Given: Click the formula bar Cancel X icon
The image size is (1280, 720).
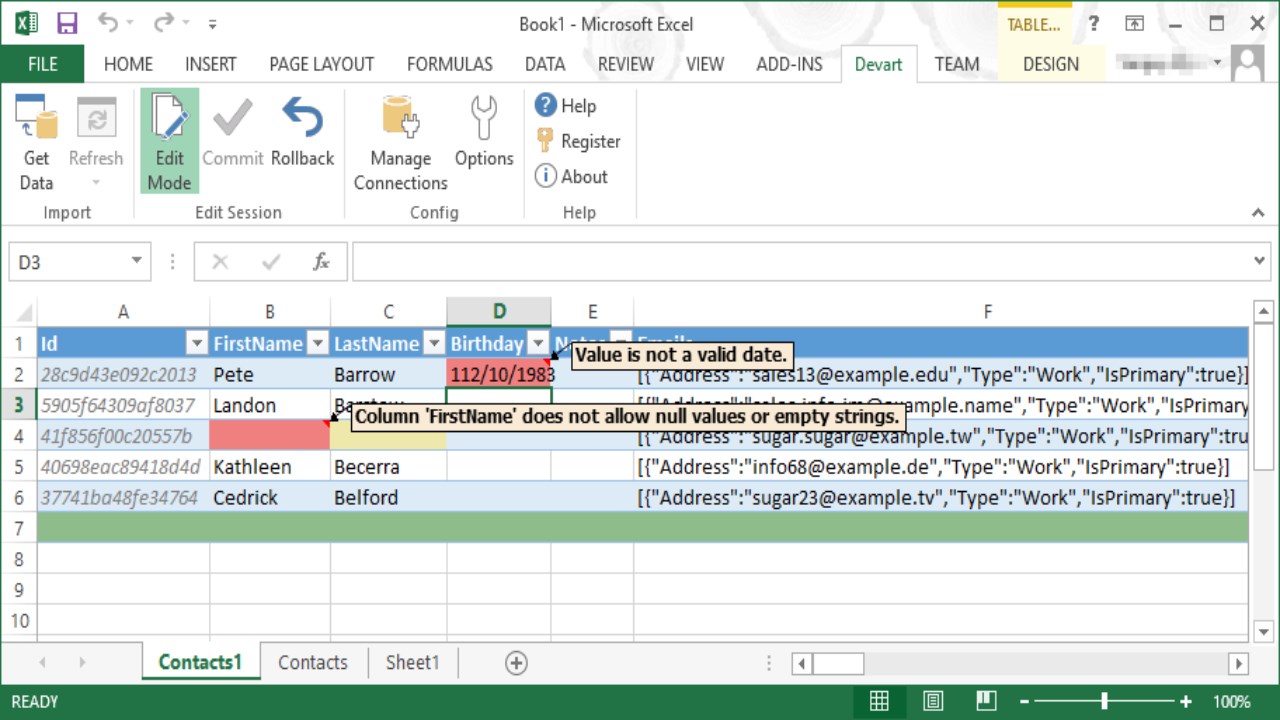Looking at the screenshot, I should pyautogui.click(x=220, y=262).
